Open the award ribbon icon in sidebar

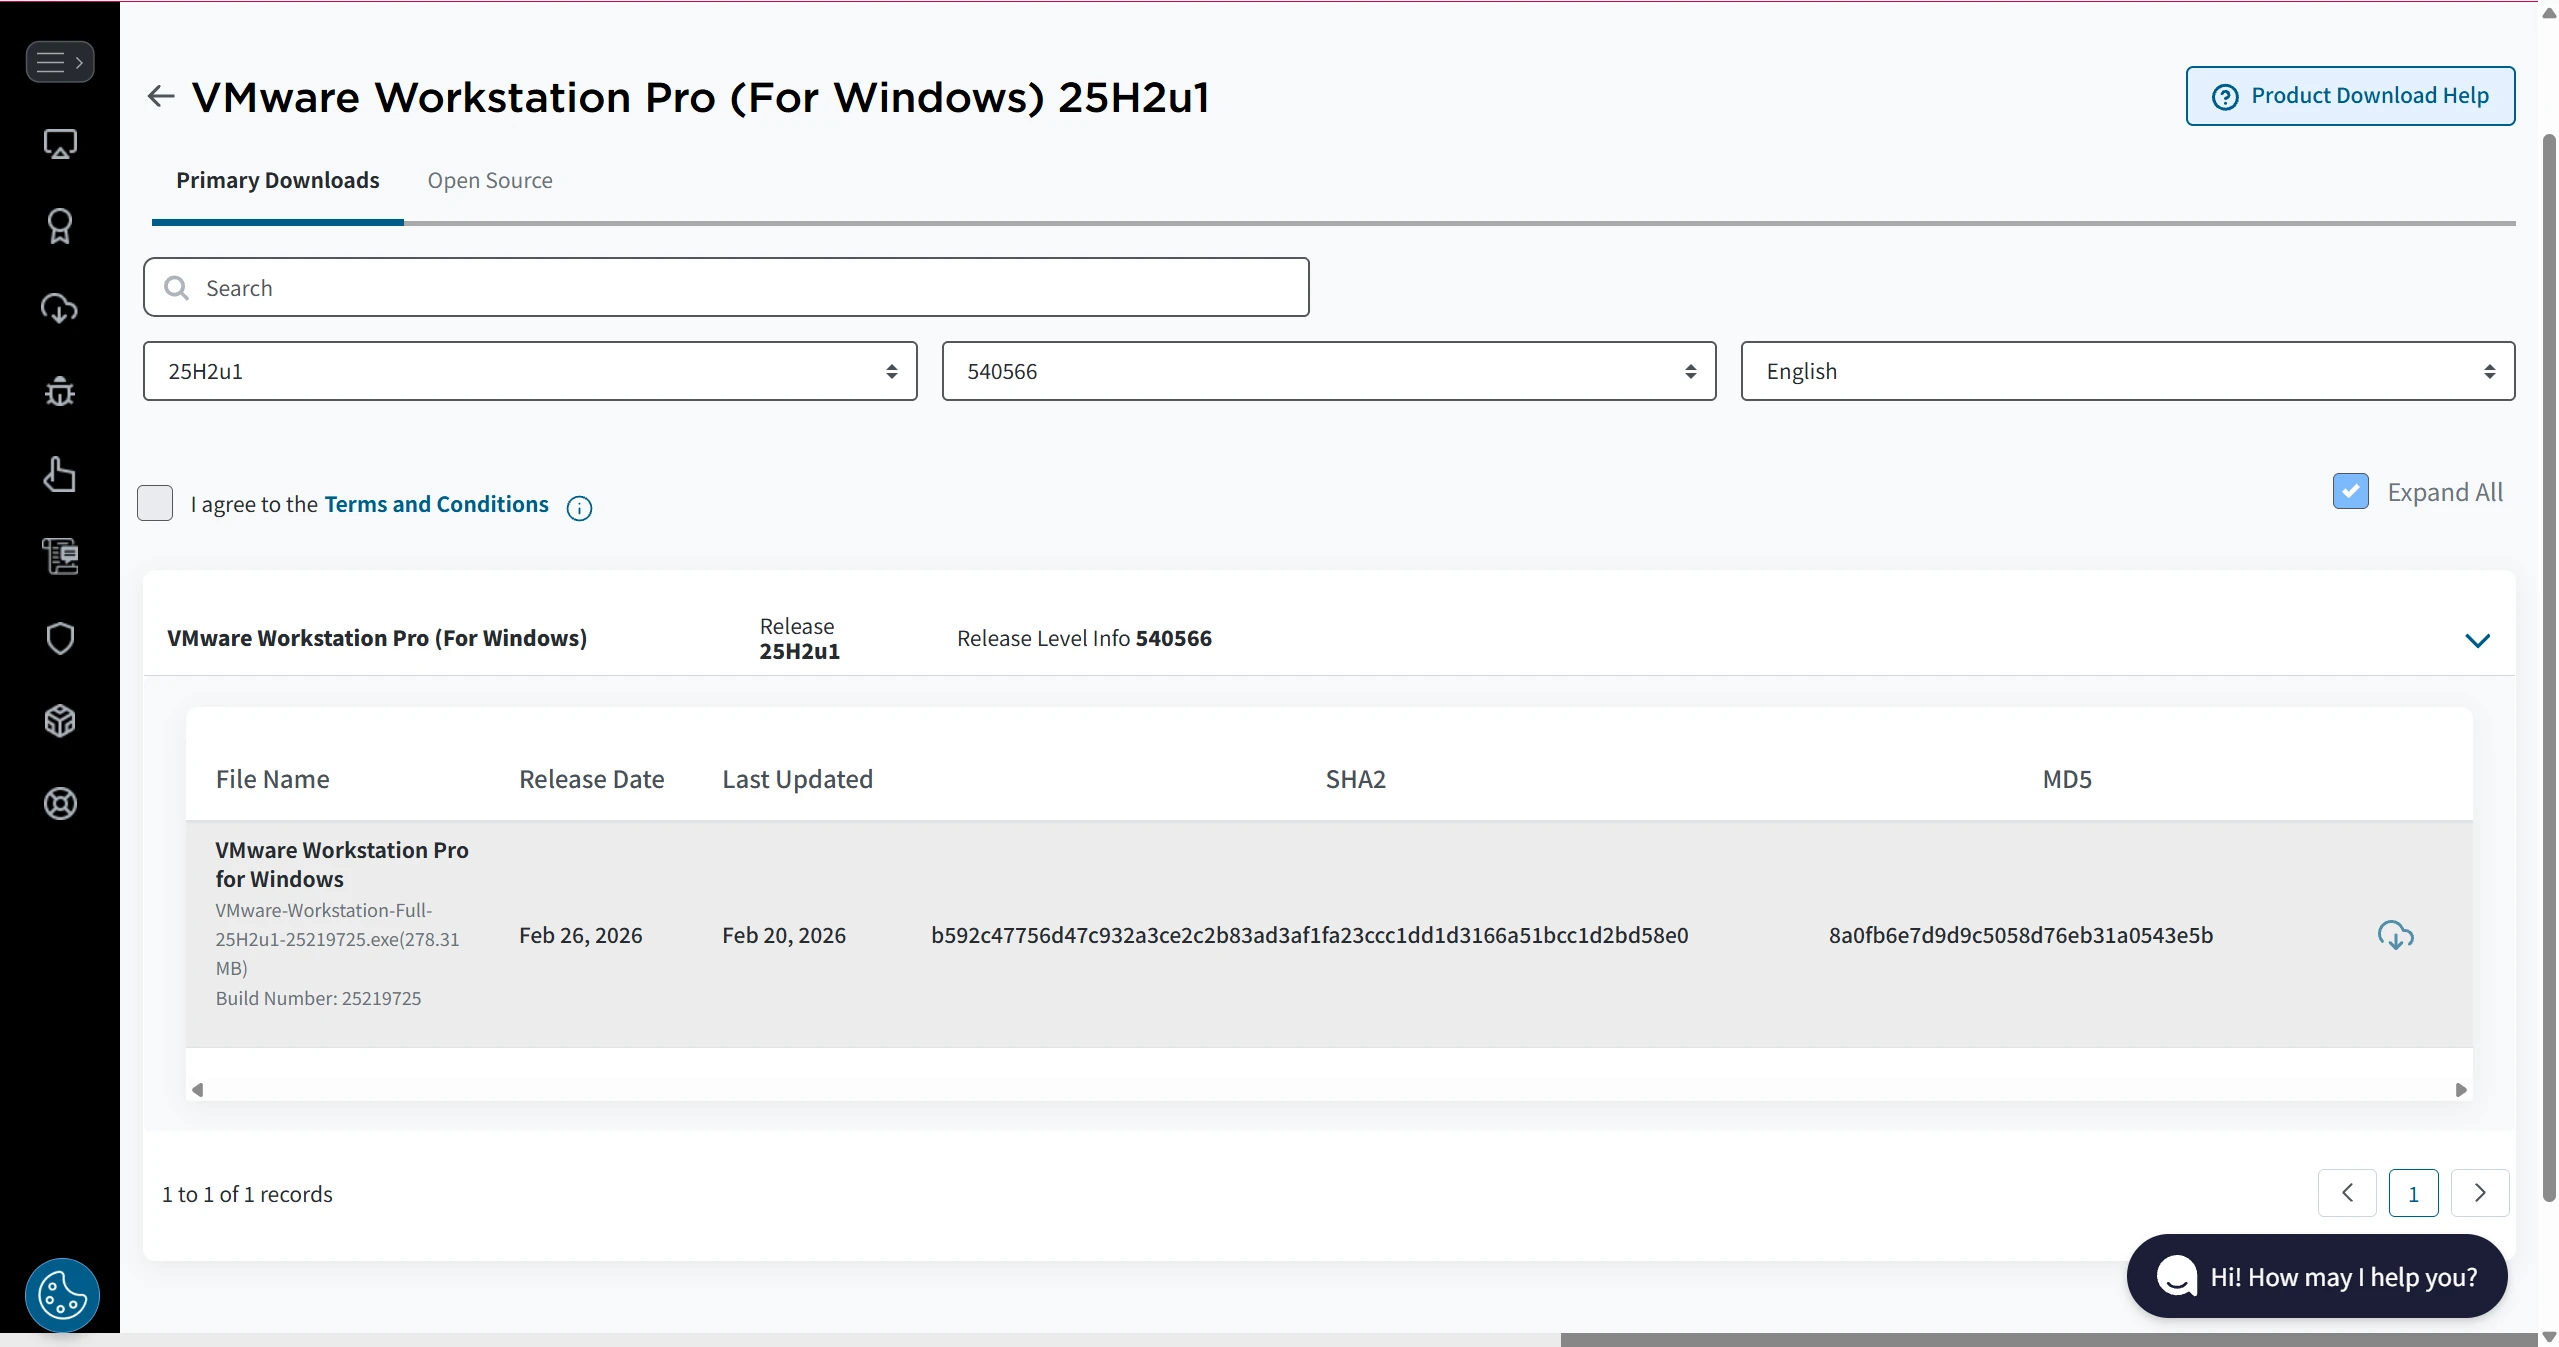[60, 227]
